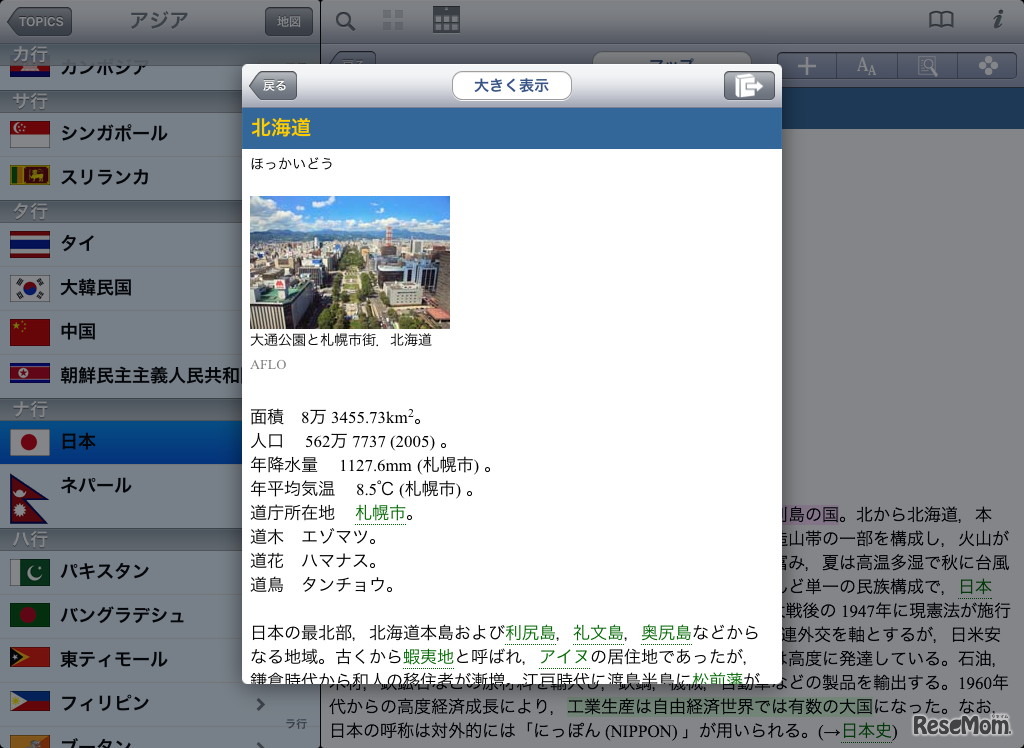Follow the 日本史 link
The height and width of the screenshot is (748, 1024).
click(866, 732)
